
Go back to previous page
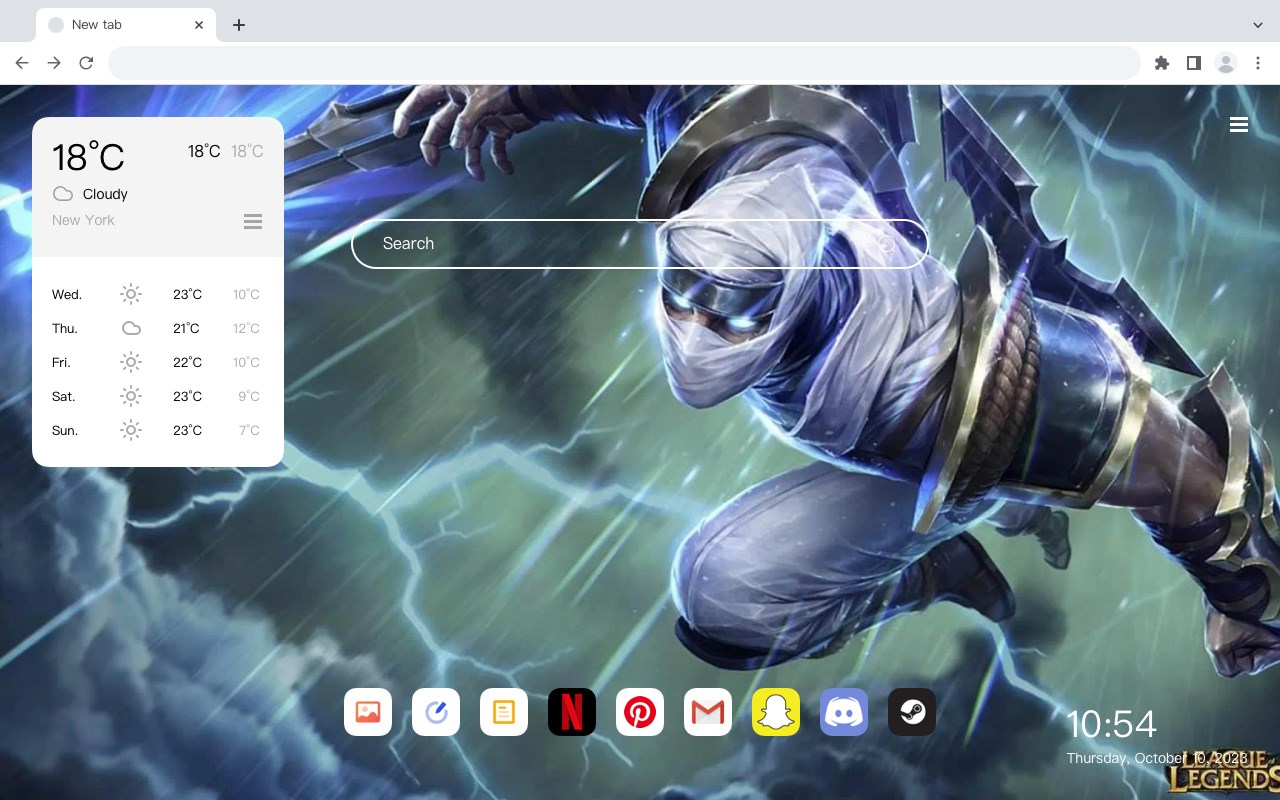point(22,63)
